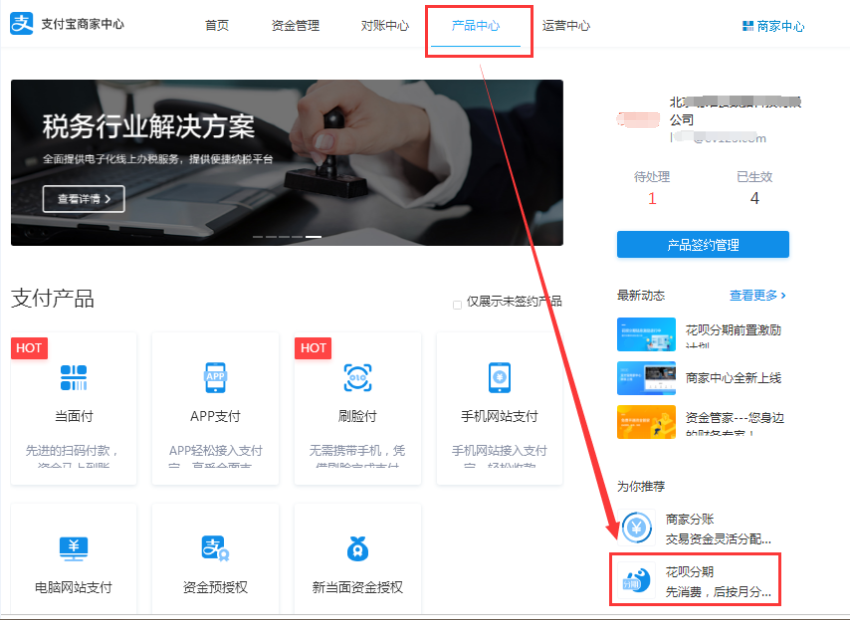Click the Alipay logo icon
This screenshot has height=620, width=850.
(22, 24)
